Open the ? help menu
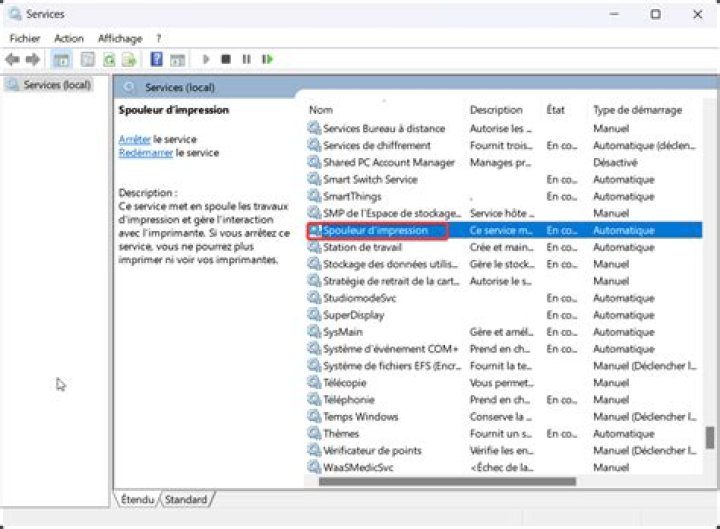 (x=158, y=39)
